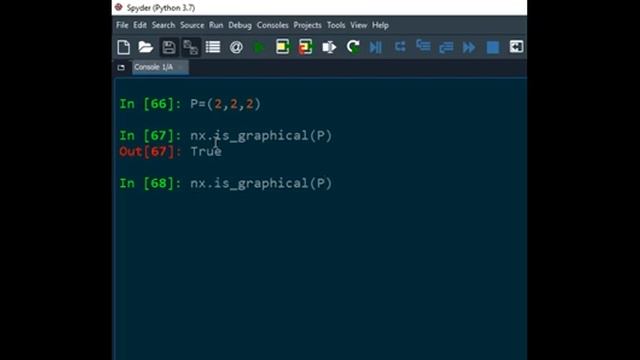Screen dimensions: 640x360
Task: Open the Search menu
Action: pos(163,25)
